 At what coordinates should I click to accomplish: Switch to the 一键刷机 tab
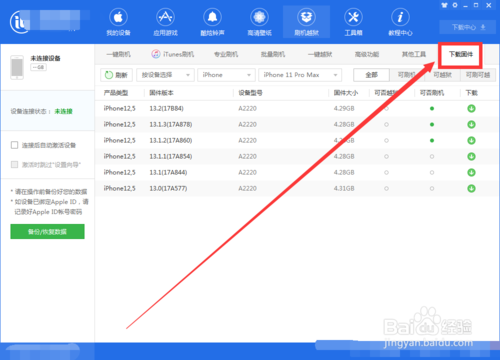(x=119, y=54)
